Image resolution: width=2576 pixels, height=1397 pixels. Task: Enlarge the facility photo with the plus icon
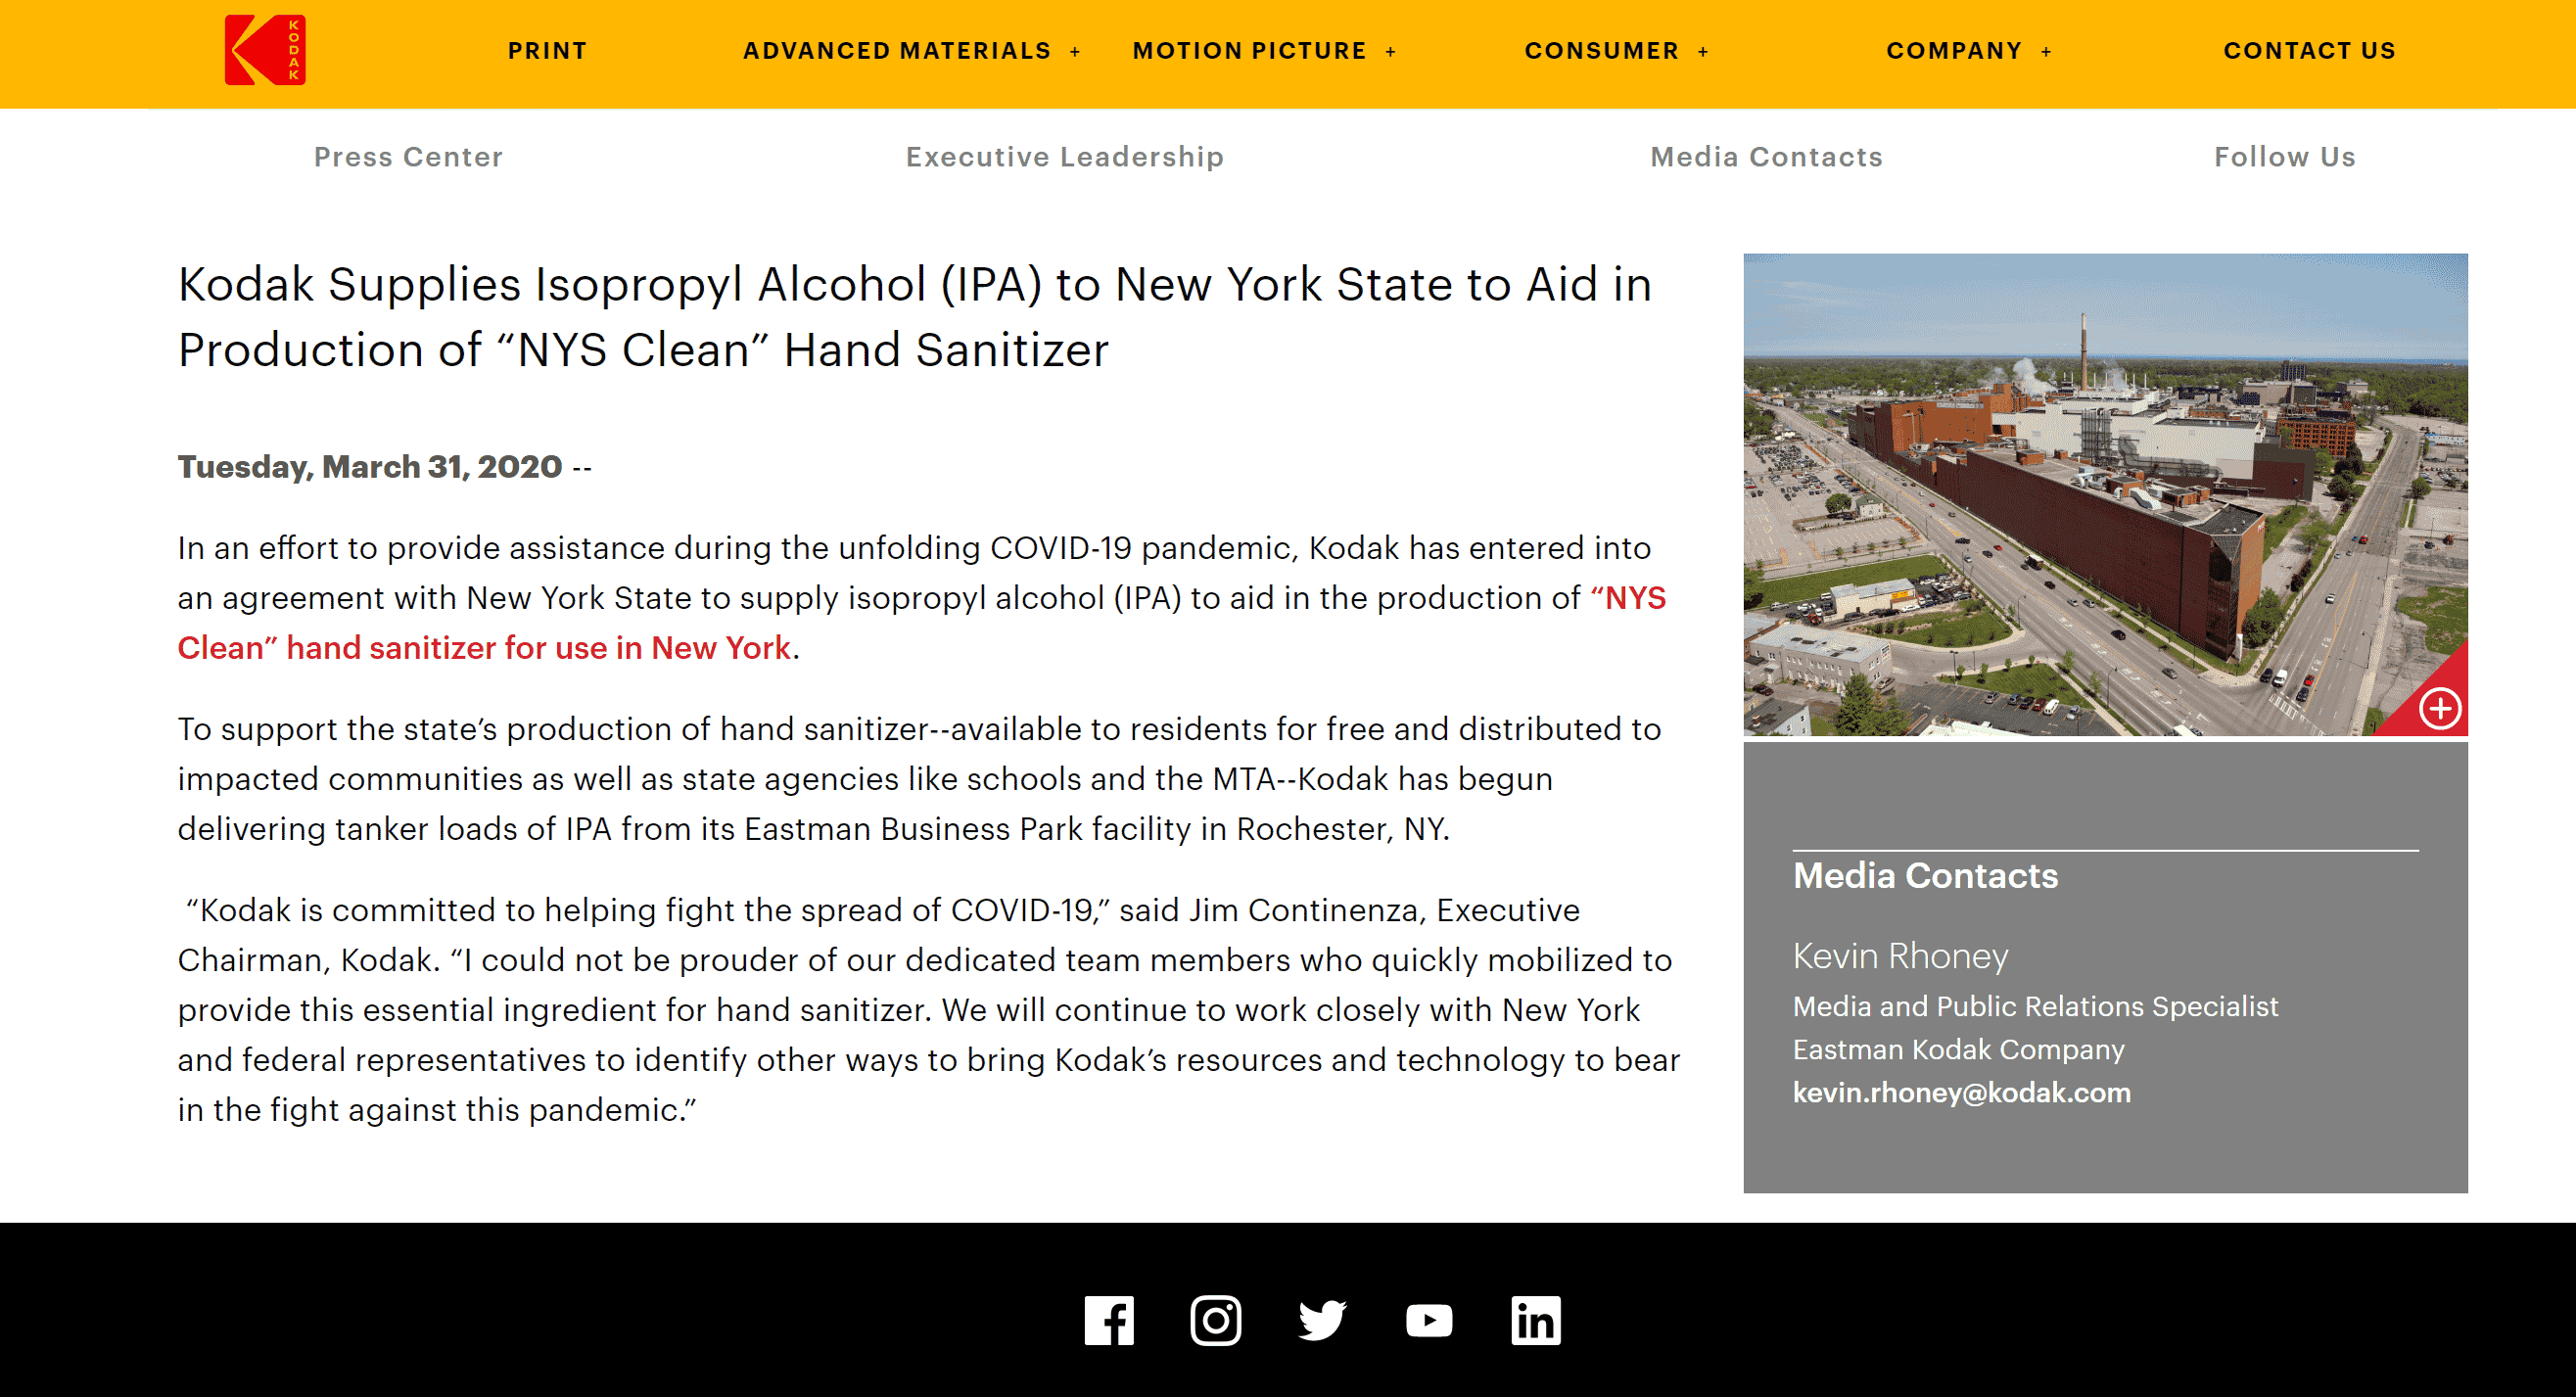2440,709
